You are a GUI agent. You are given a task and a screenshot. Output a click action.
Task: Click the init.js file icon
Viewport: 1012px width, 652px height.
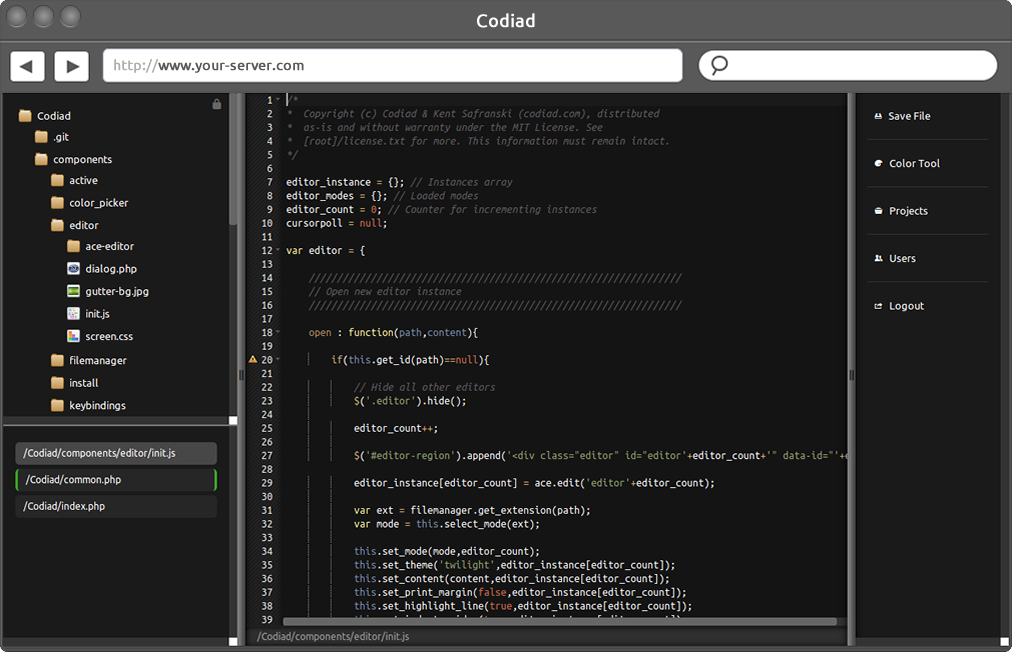pos(74,313)
